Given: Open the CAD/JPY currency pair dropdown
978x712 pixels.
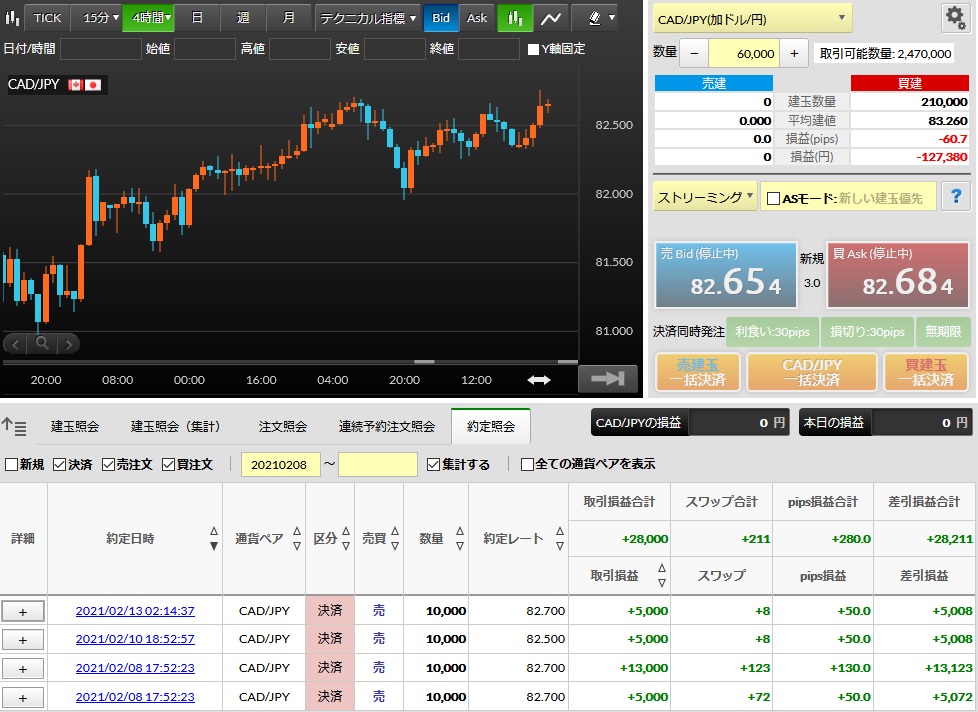Looking at the screenshot, I should pyautogui.click(x=752, y=19).
